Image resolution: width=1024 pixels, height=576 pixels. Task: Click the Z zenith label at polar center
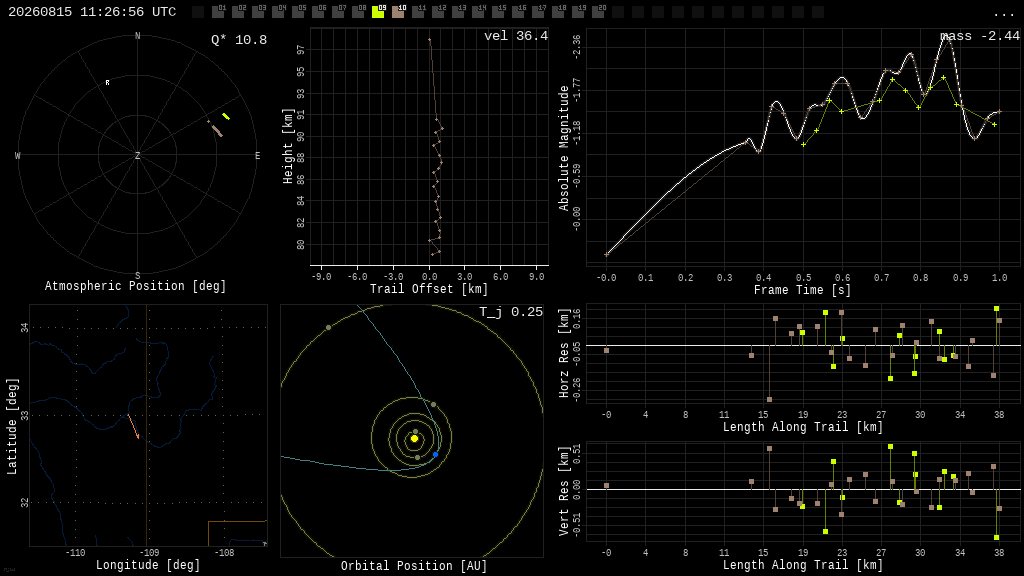tap(137, 155)
